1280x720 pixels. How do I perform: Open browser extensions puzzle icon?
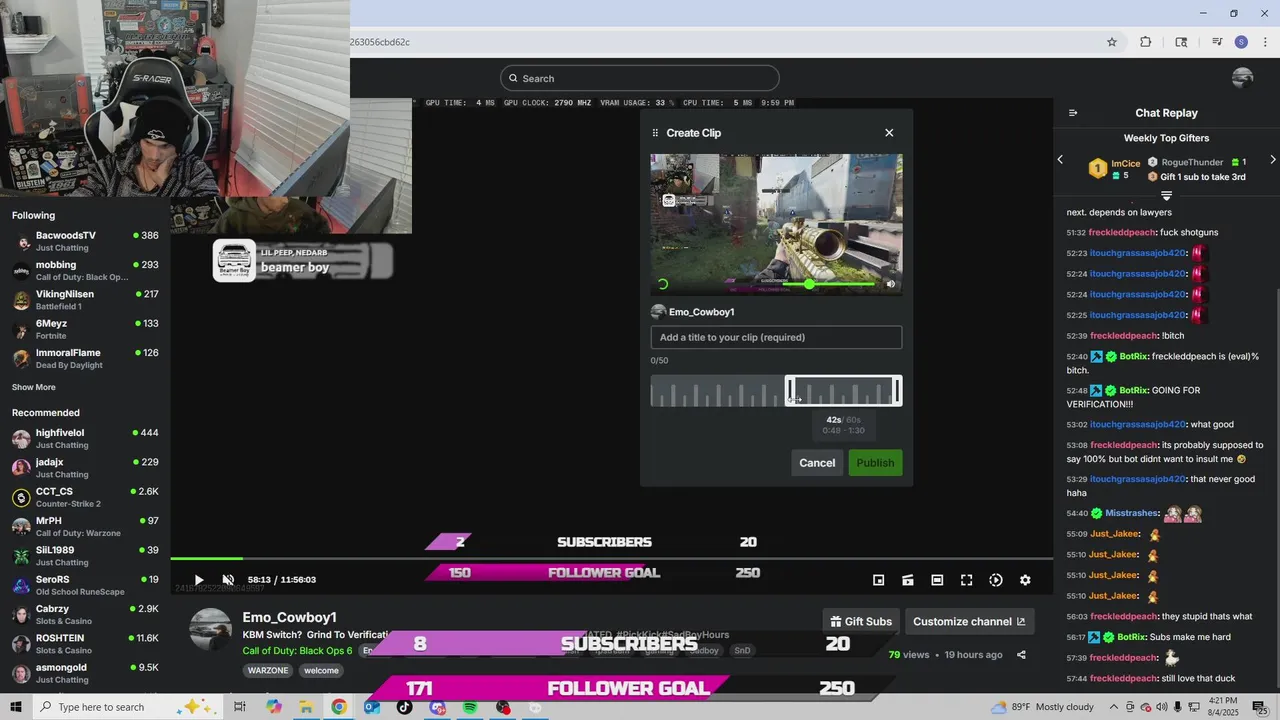pos(1146,42)
